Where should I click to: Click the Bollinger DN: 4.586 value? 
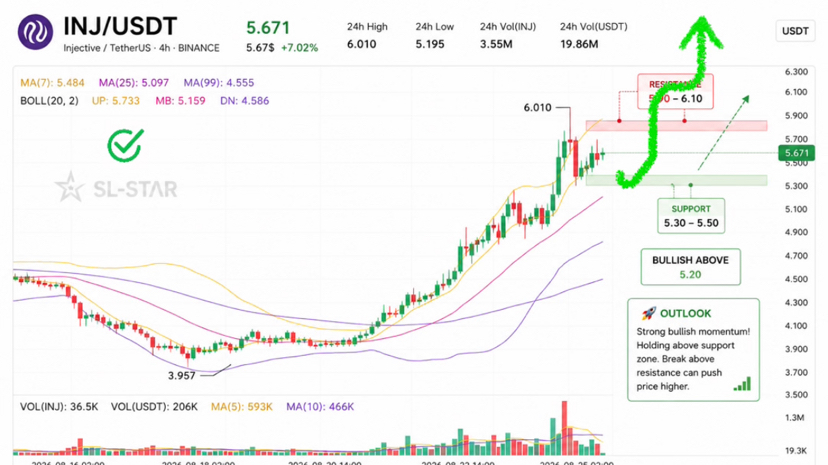244,101
